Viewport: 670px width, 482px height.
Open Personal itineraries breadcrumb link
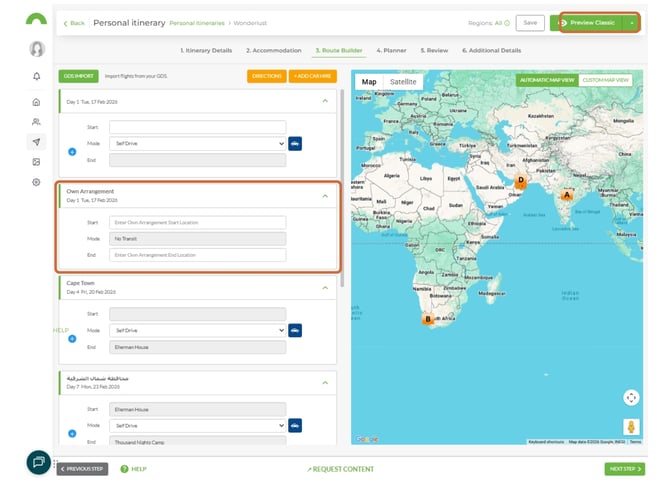pyautogui.click(x=197, y=23)
